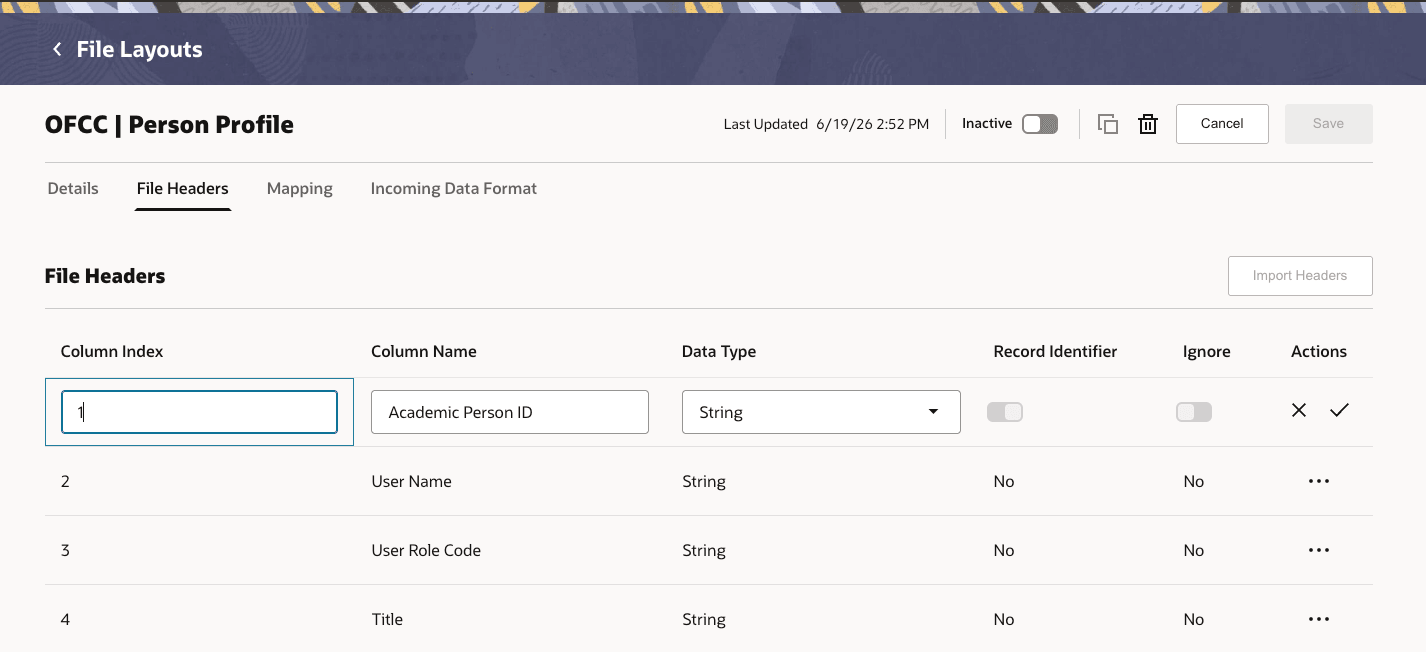Click the Academic Person ID name field
This screenshot has height=652, width=1426.
(510, 412)
